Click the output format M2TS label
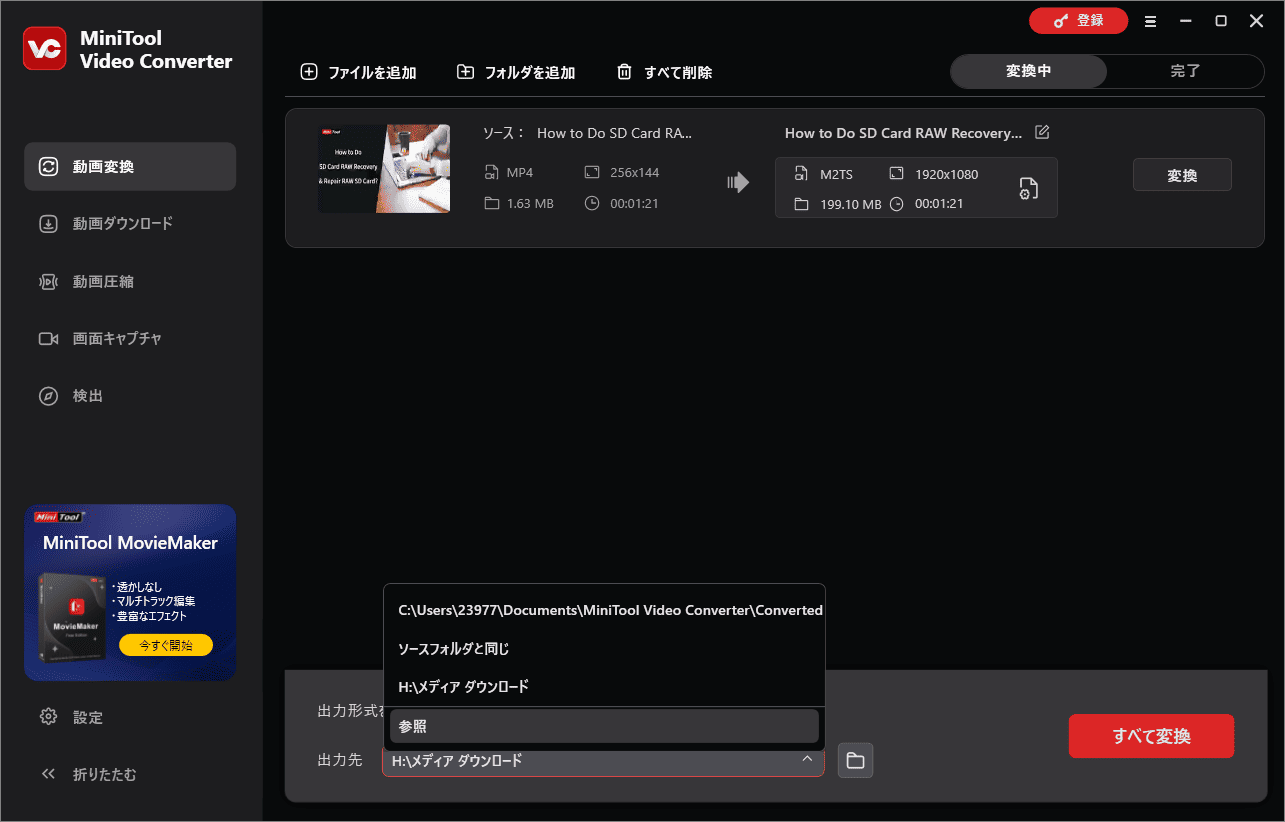This screenshot has height=822, width=1285. click(836, 174)
